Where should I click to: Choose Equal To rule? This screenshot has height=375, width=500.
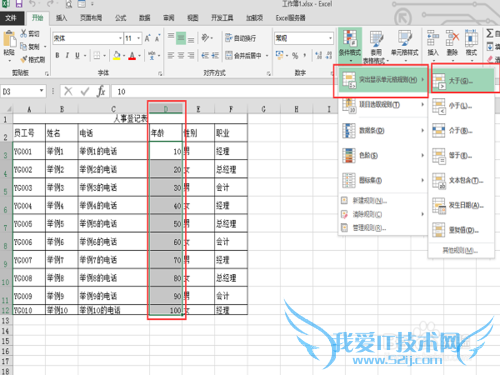461,155
